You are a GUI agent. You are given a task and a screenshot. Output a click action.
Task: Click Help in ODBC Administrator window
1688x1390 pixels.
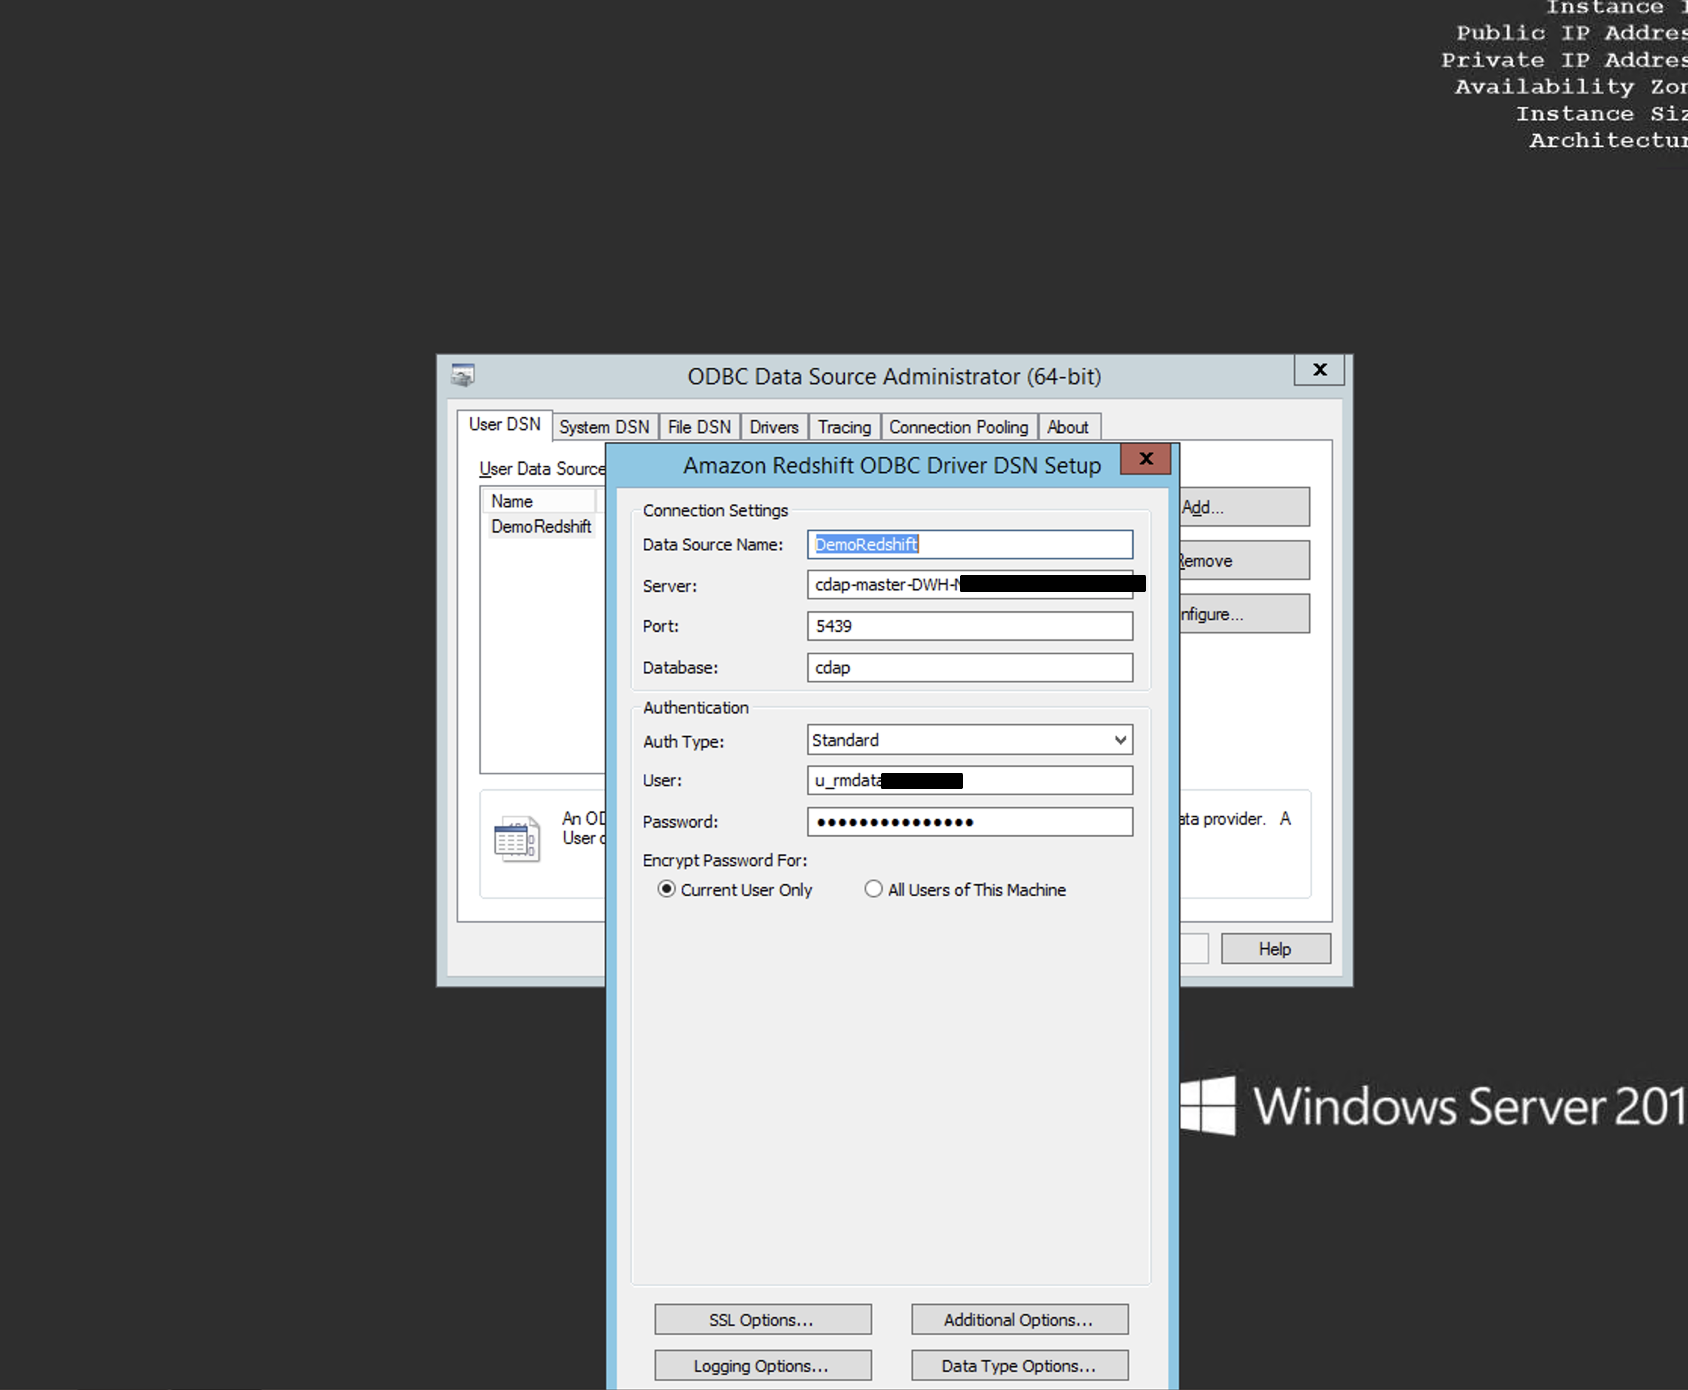[1276, 949]
